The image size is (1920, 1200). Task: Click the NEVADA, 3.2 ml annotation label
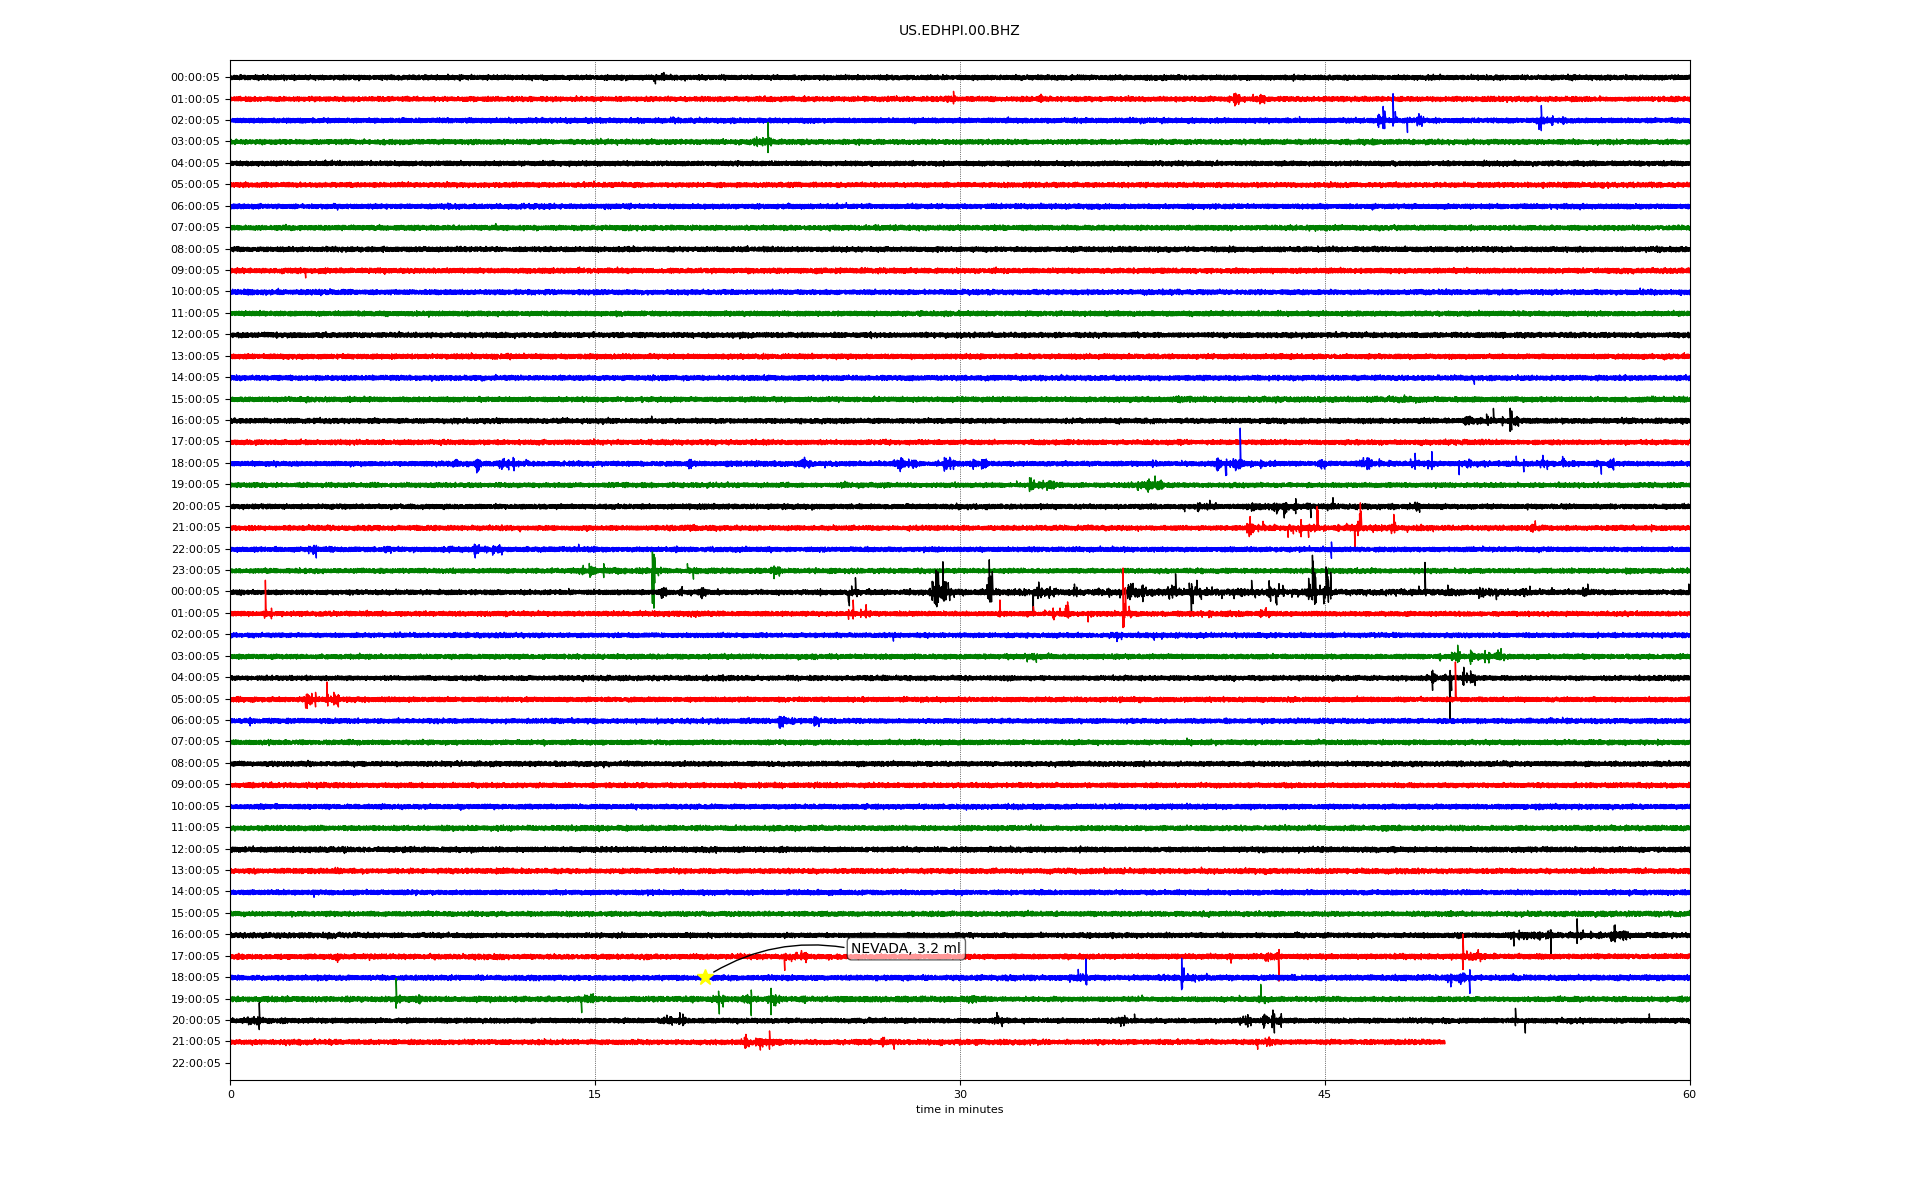coord(905,948)
